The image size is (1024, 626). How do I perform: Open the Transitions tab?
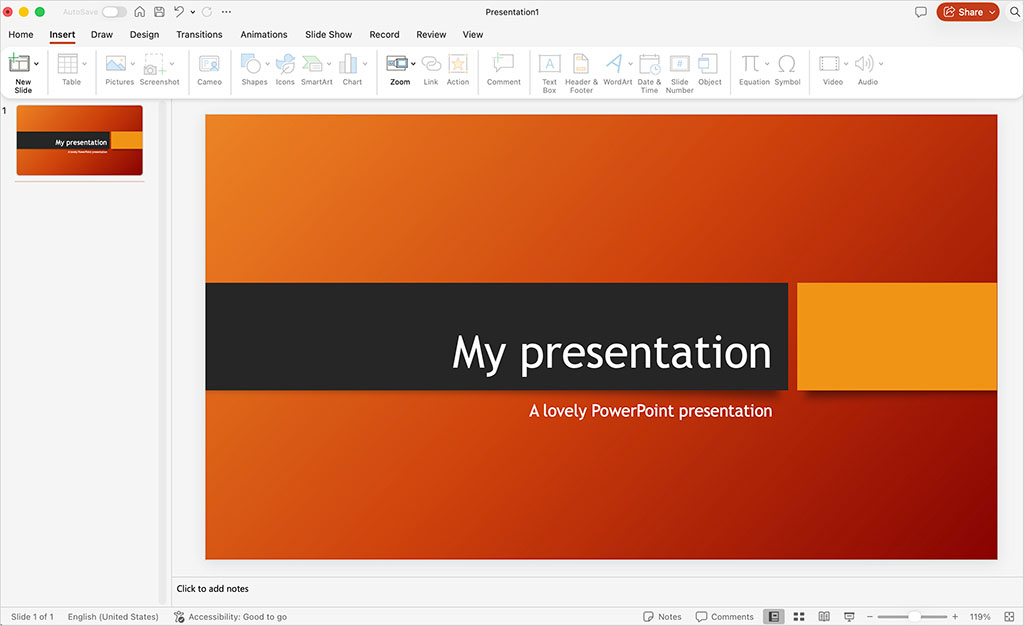[199, 35]
